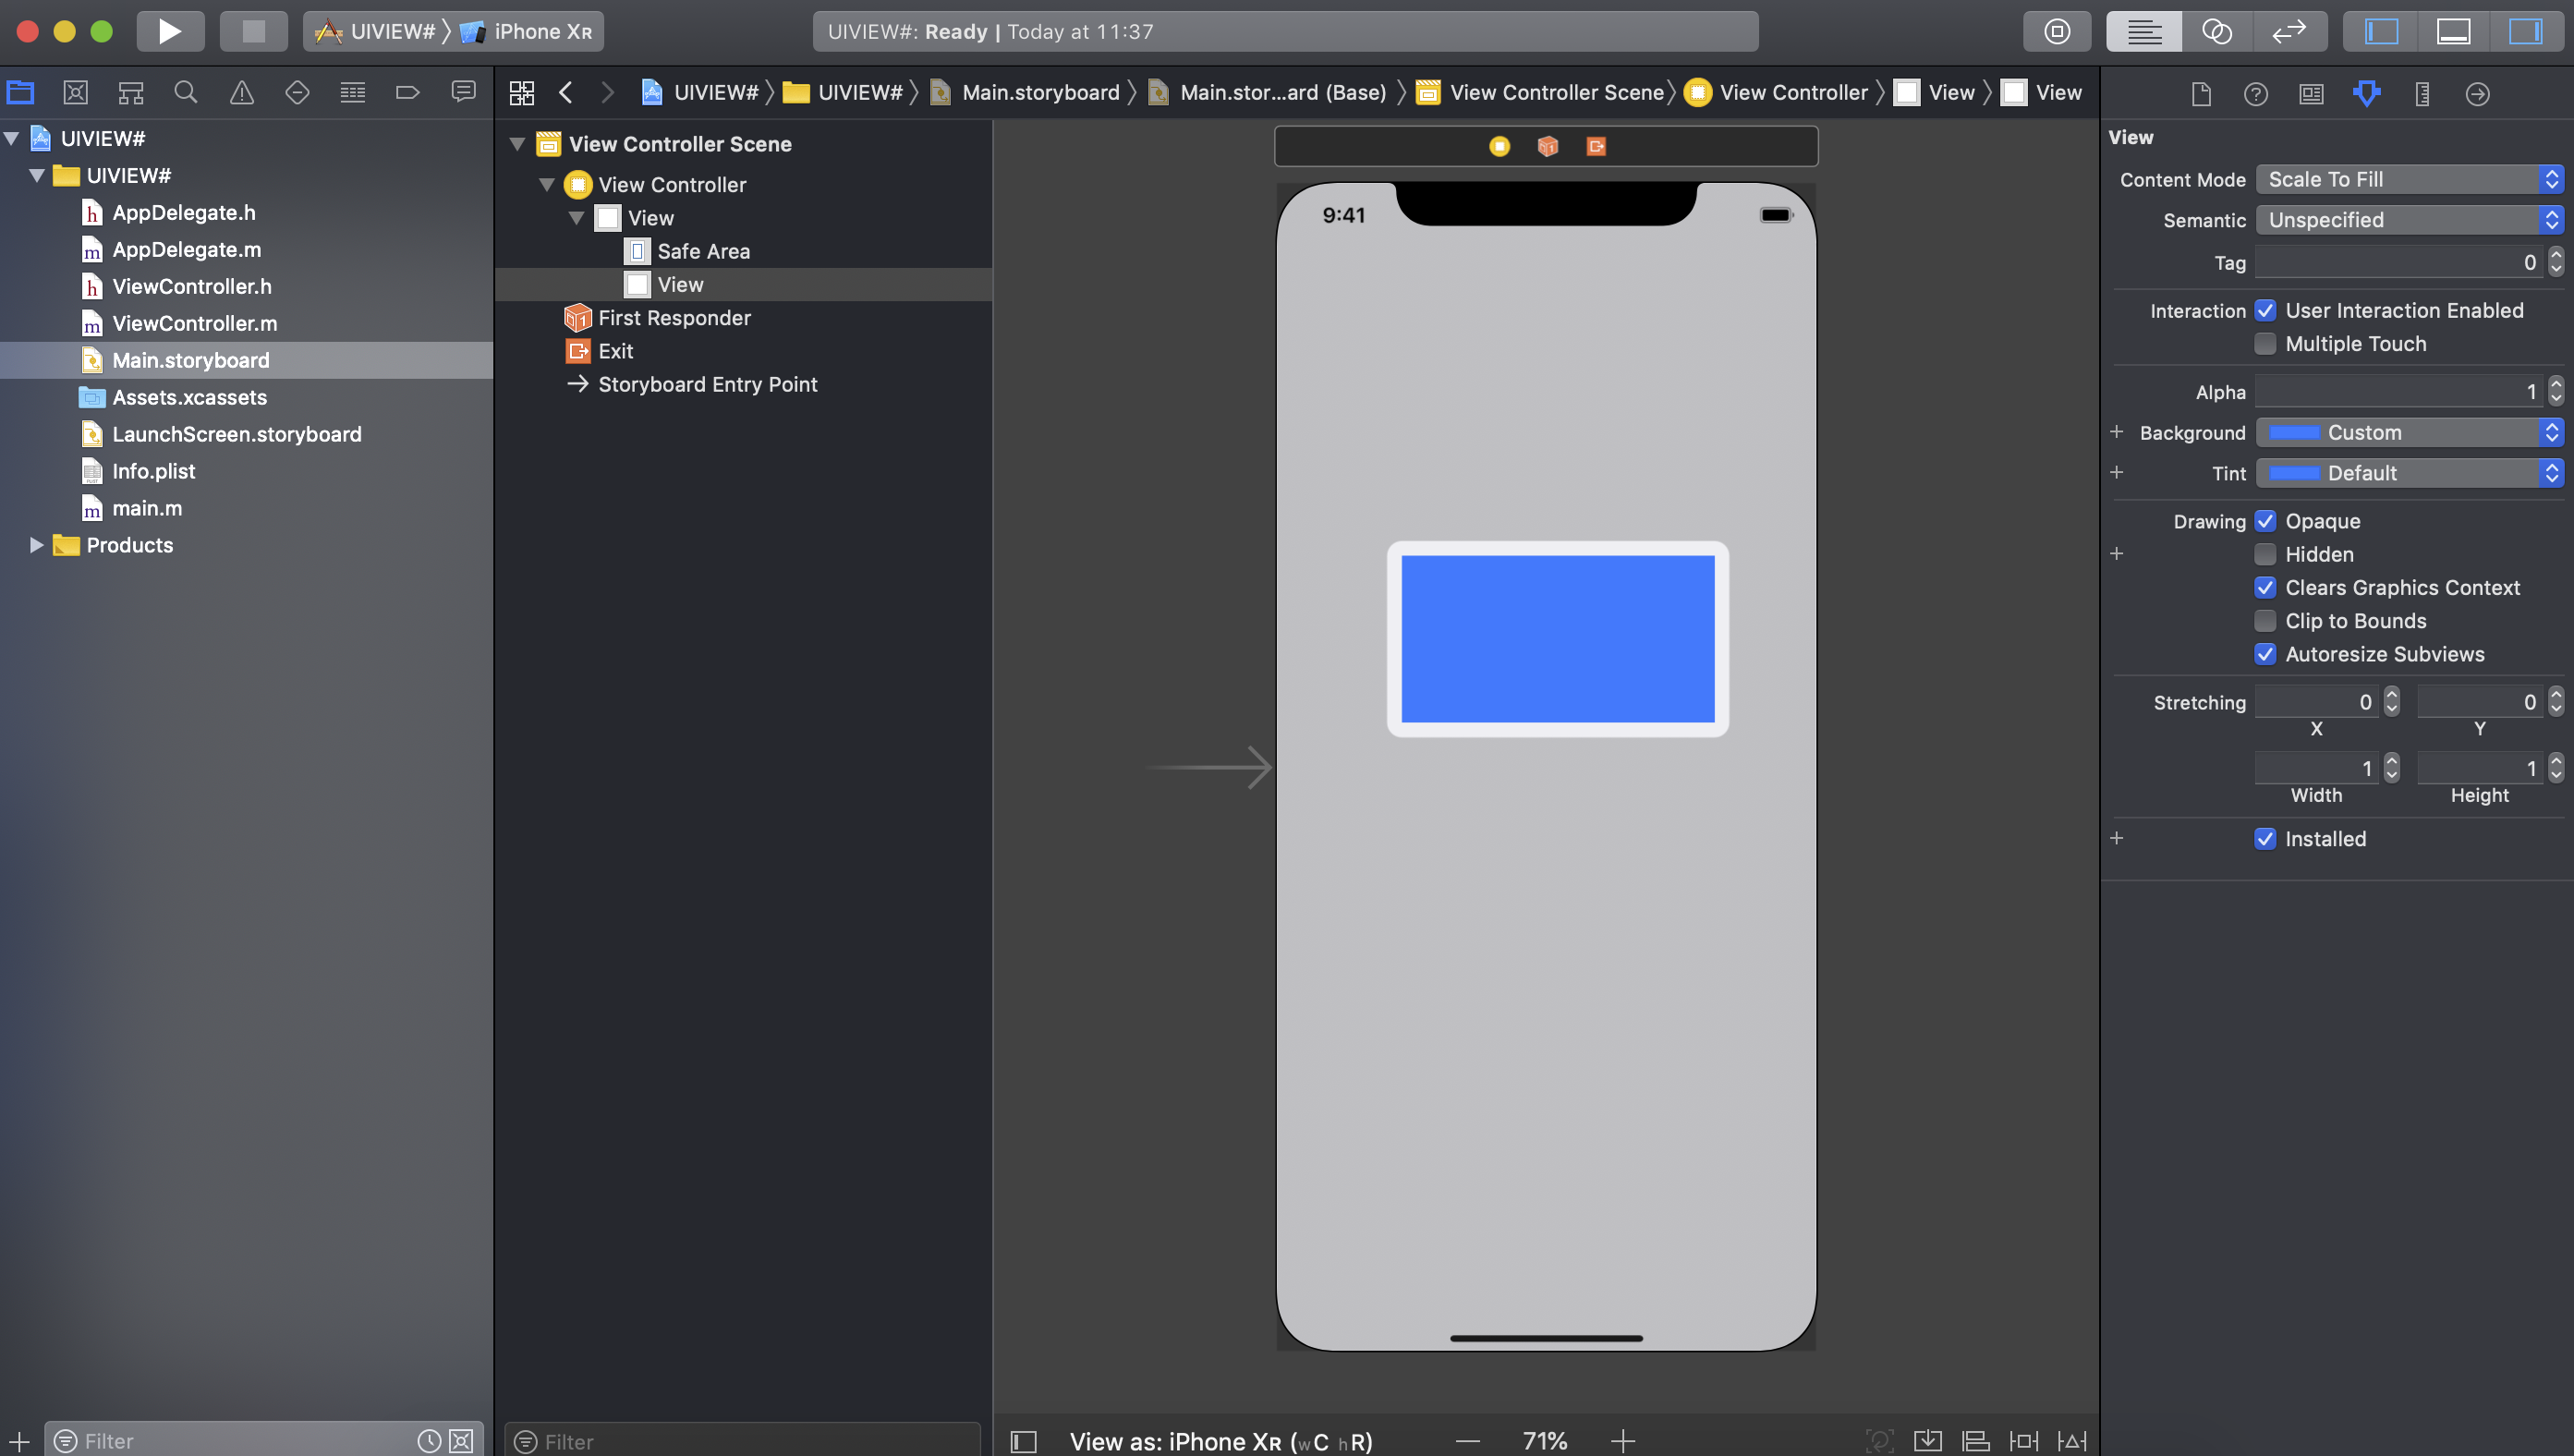The height and width of the screenshot is (1456, 2574).
Task: Click the Alpha value field
Action: [x=2399, y=392]
